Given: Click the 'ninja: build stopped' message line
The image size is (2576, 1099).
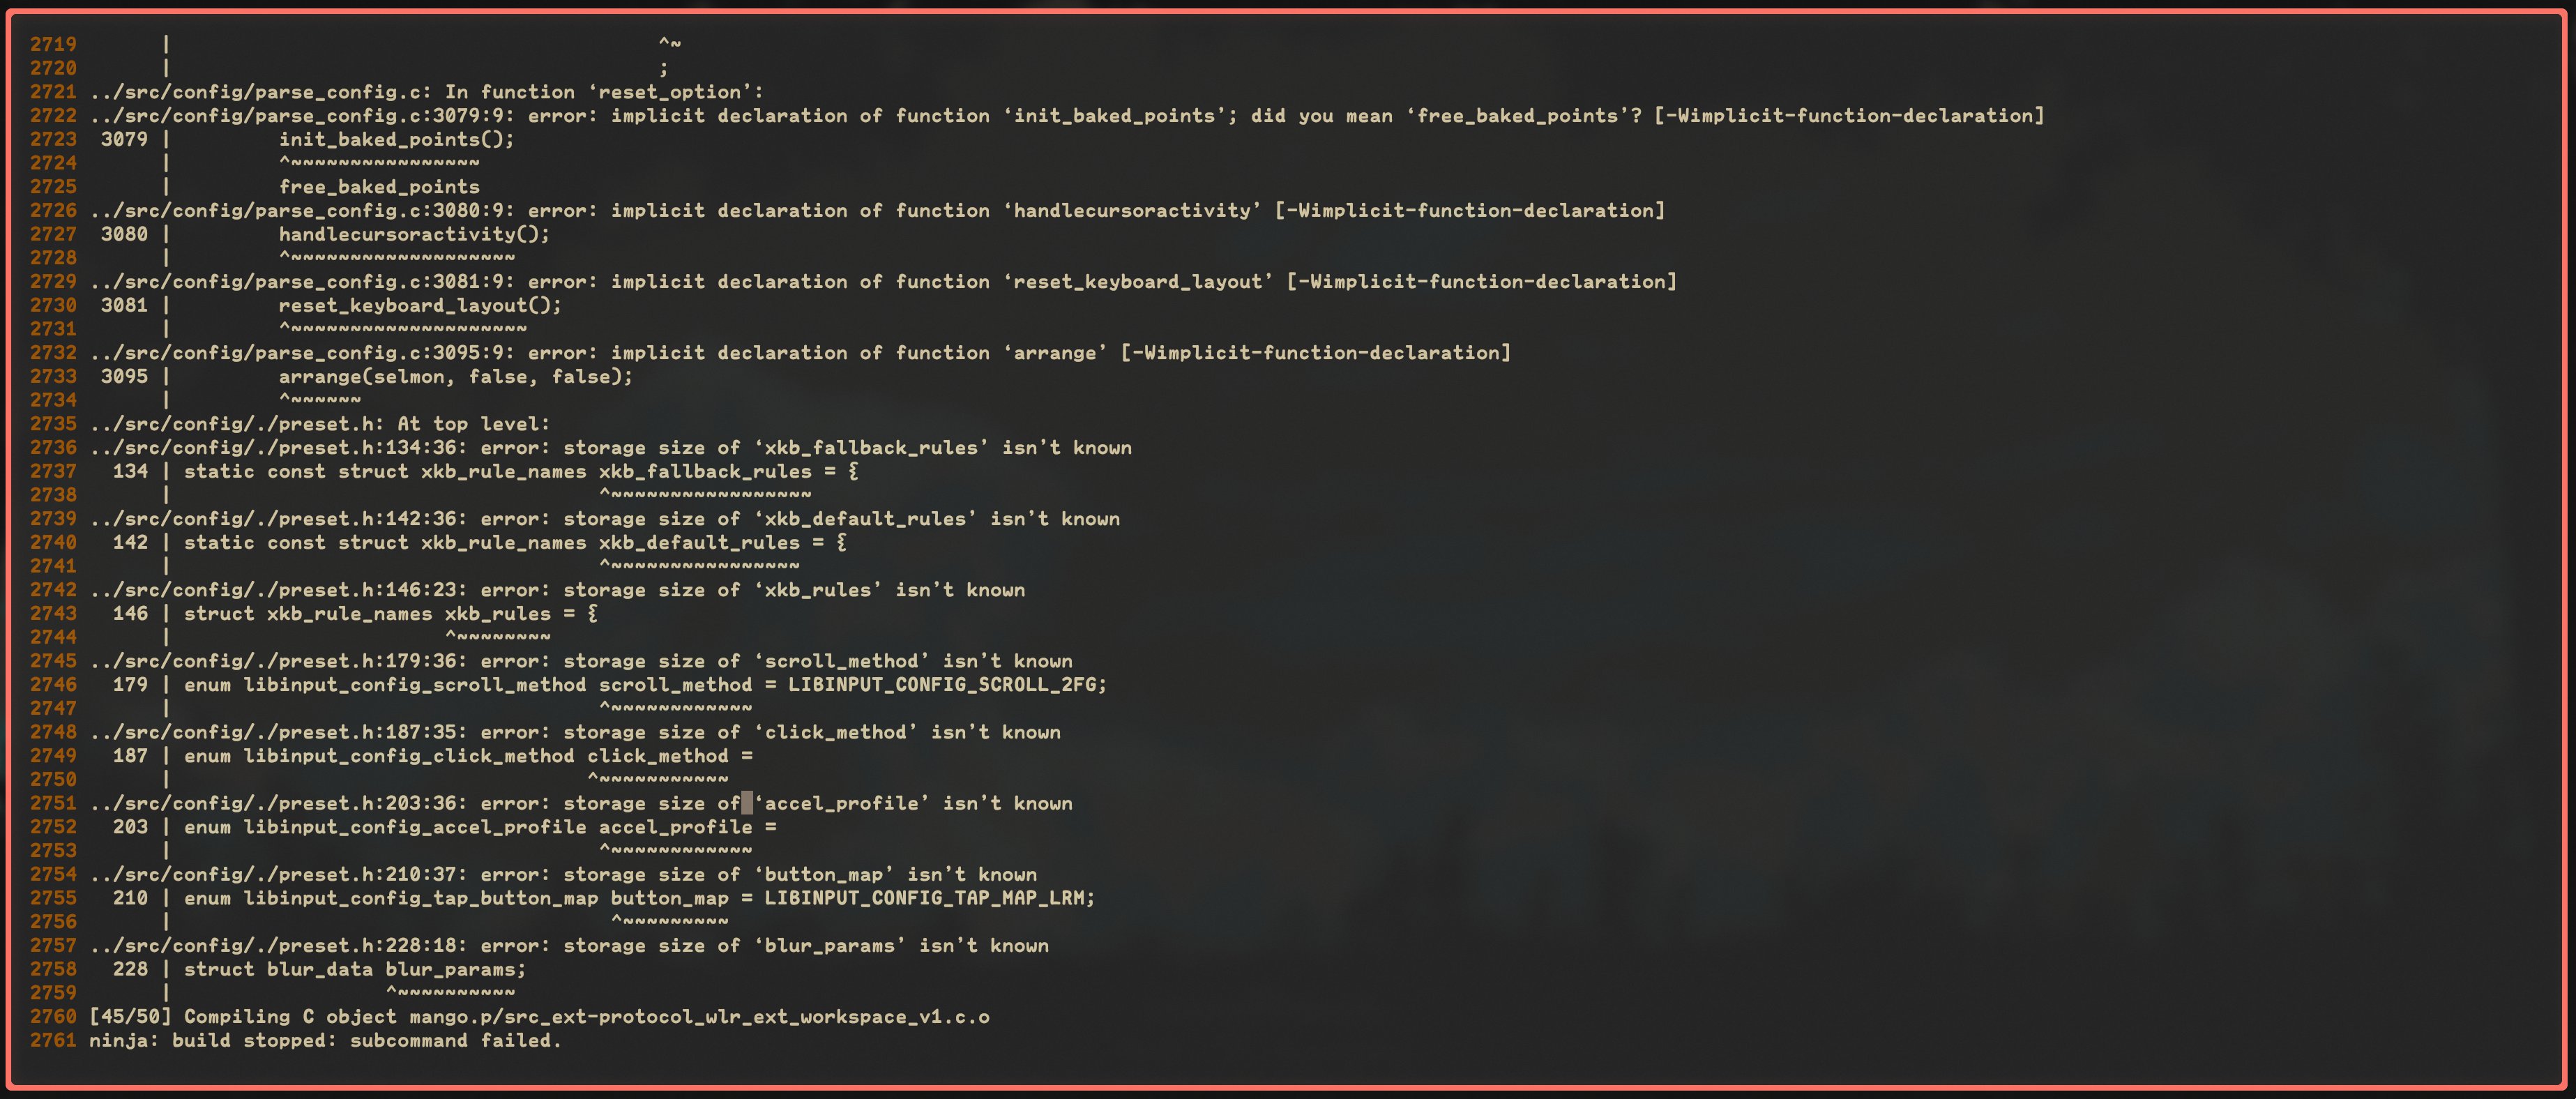Looking at the screenshot, I should [325, 1041].
